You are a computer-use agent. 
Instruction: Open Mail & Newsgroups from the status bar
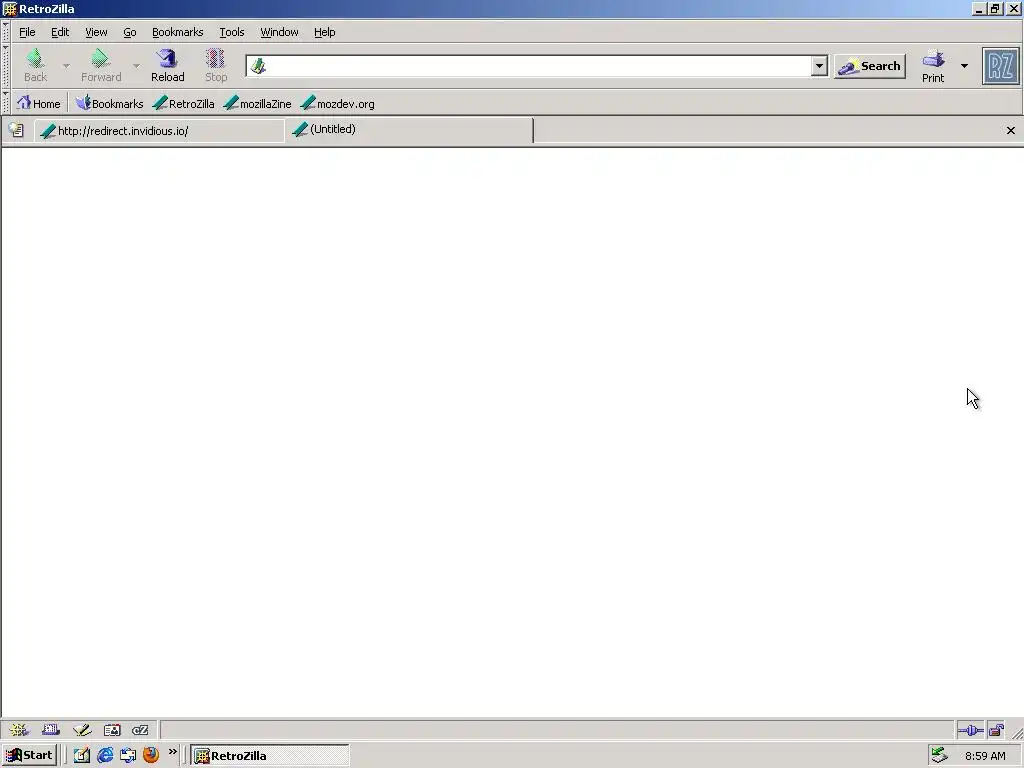[x=51, y=729]
